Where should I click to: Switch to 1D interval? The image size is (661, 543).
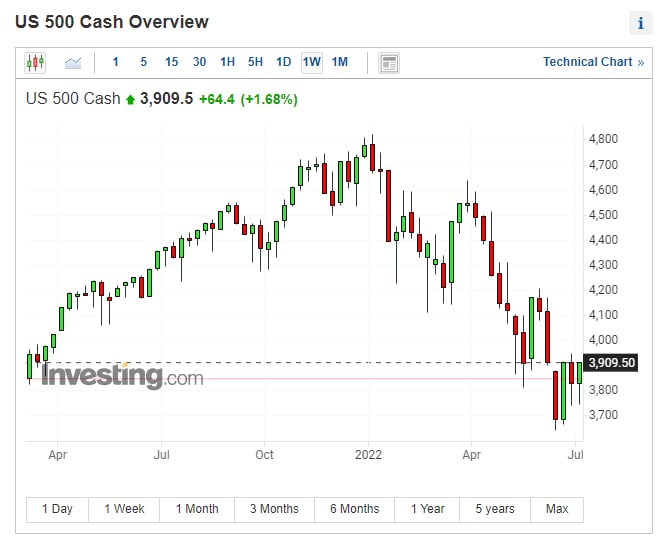[283, 62]
